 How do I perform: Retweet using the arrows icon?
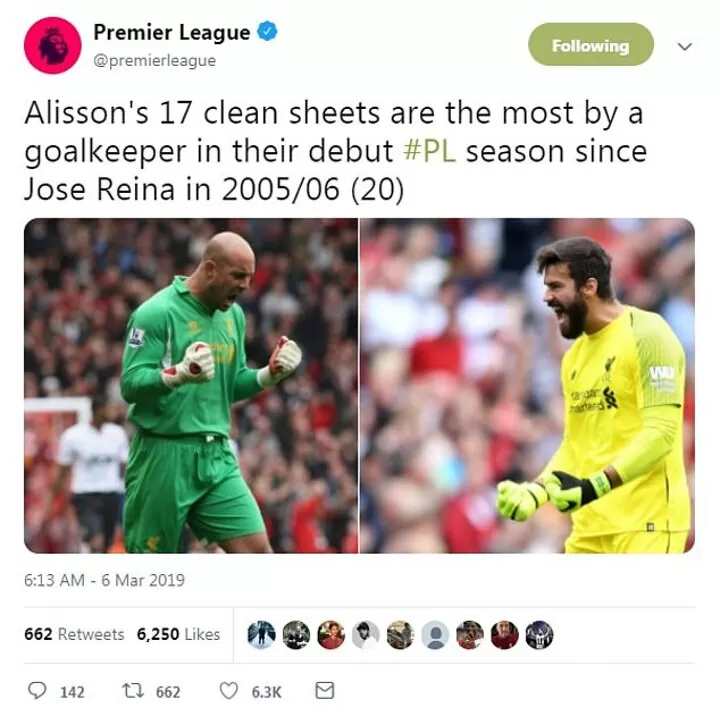[133, 691]
